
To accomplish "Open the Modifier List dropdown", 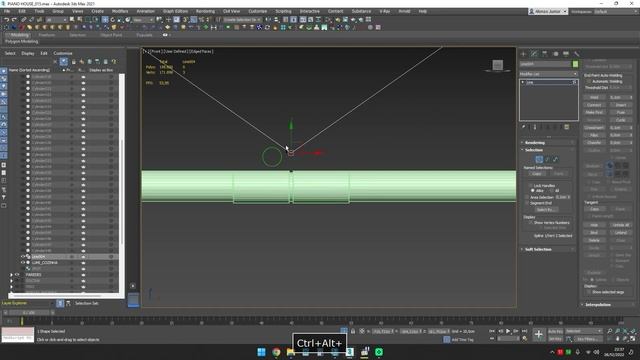I will 549,74.
